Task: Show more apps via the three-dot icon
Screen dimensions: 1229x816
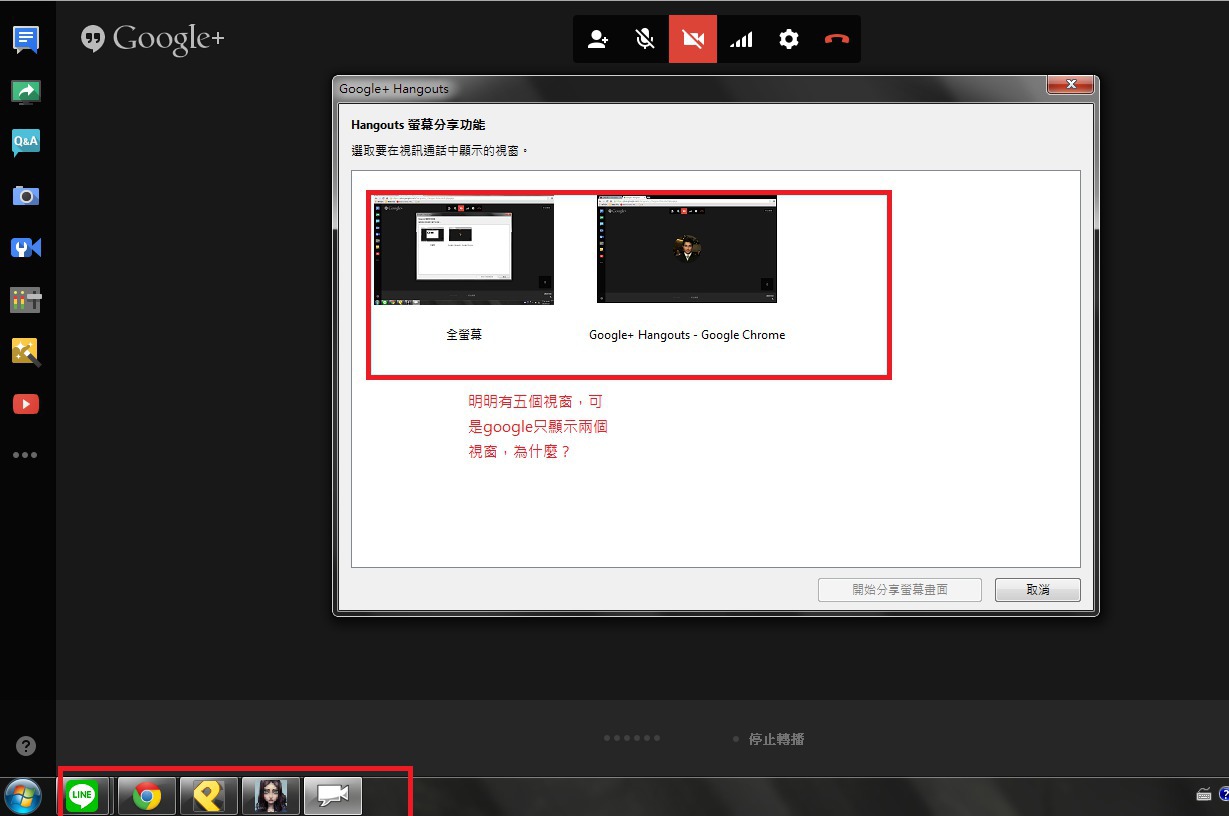Action: (26, 455)
